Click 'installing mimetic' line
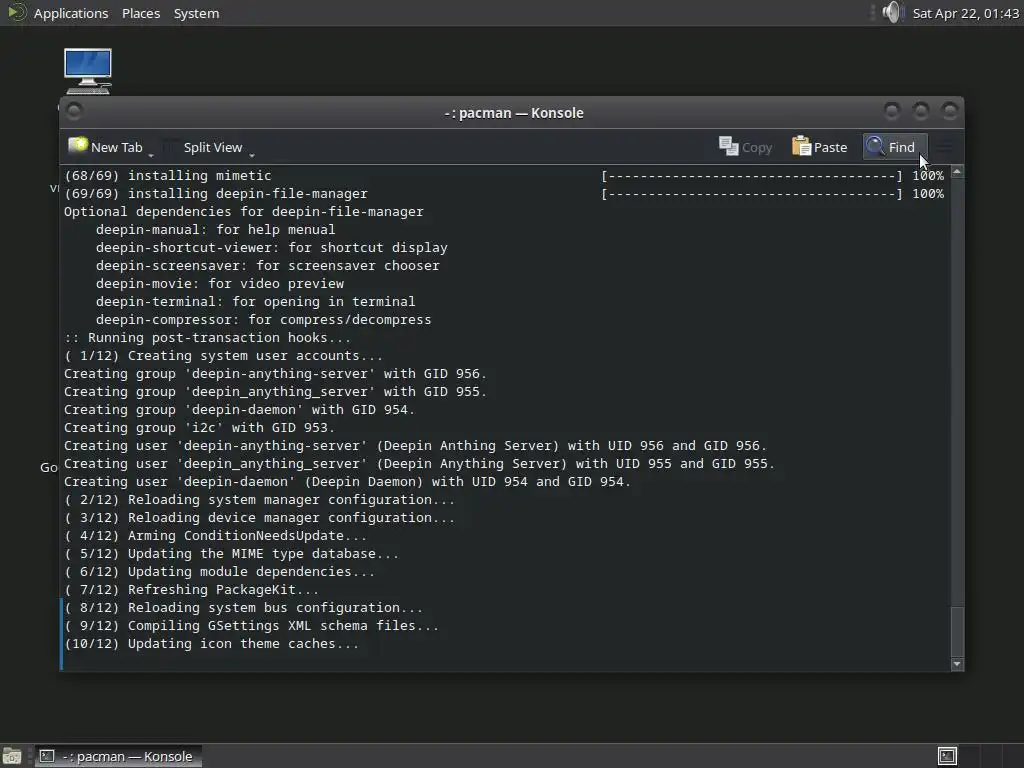 168,175
